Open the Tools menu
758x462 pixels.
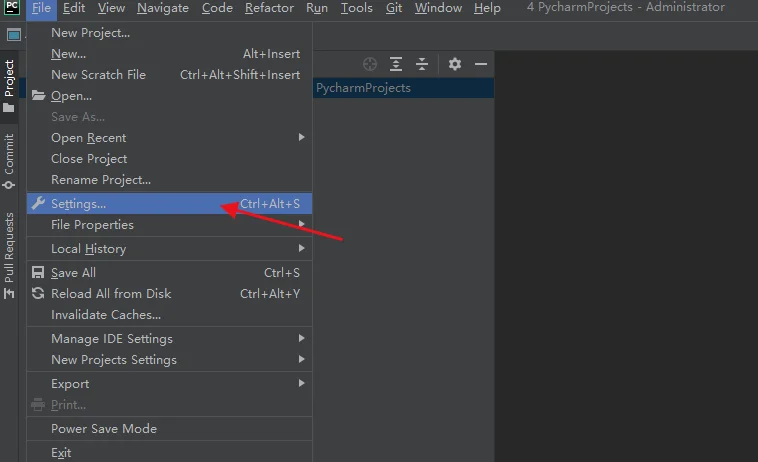[x=357, y=8]
